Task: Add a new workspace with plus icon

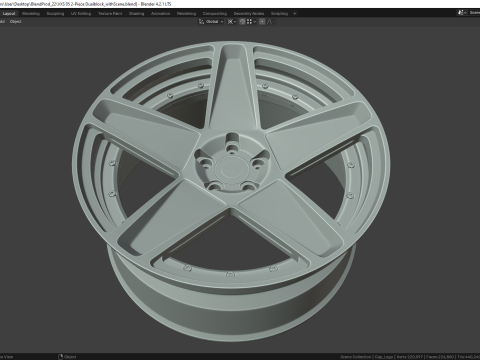Action: (295, 14)
